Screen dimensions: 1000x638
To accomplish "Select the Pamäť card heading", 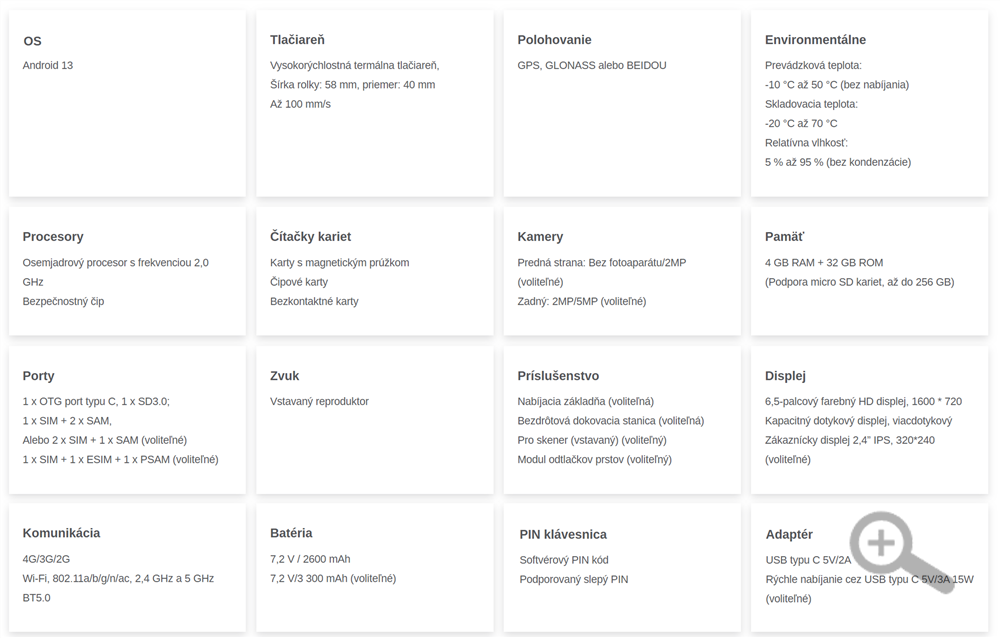I will (x=784, y=237).
